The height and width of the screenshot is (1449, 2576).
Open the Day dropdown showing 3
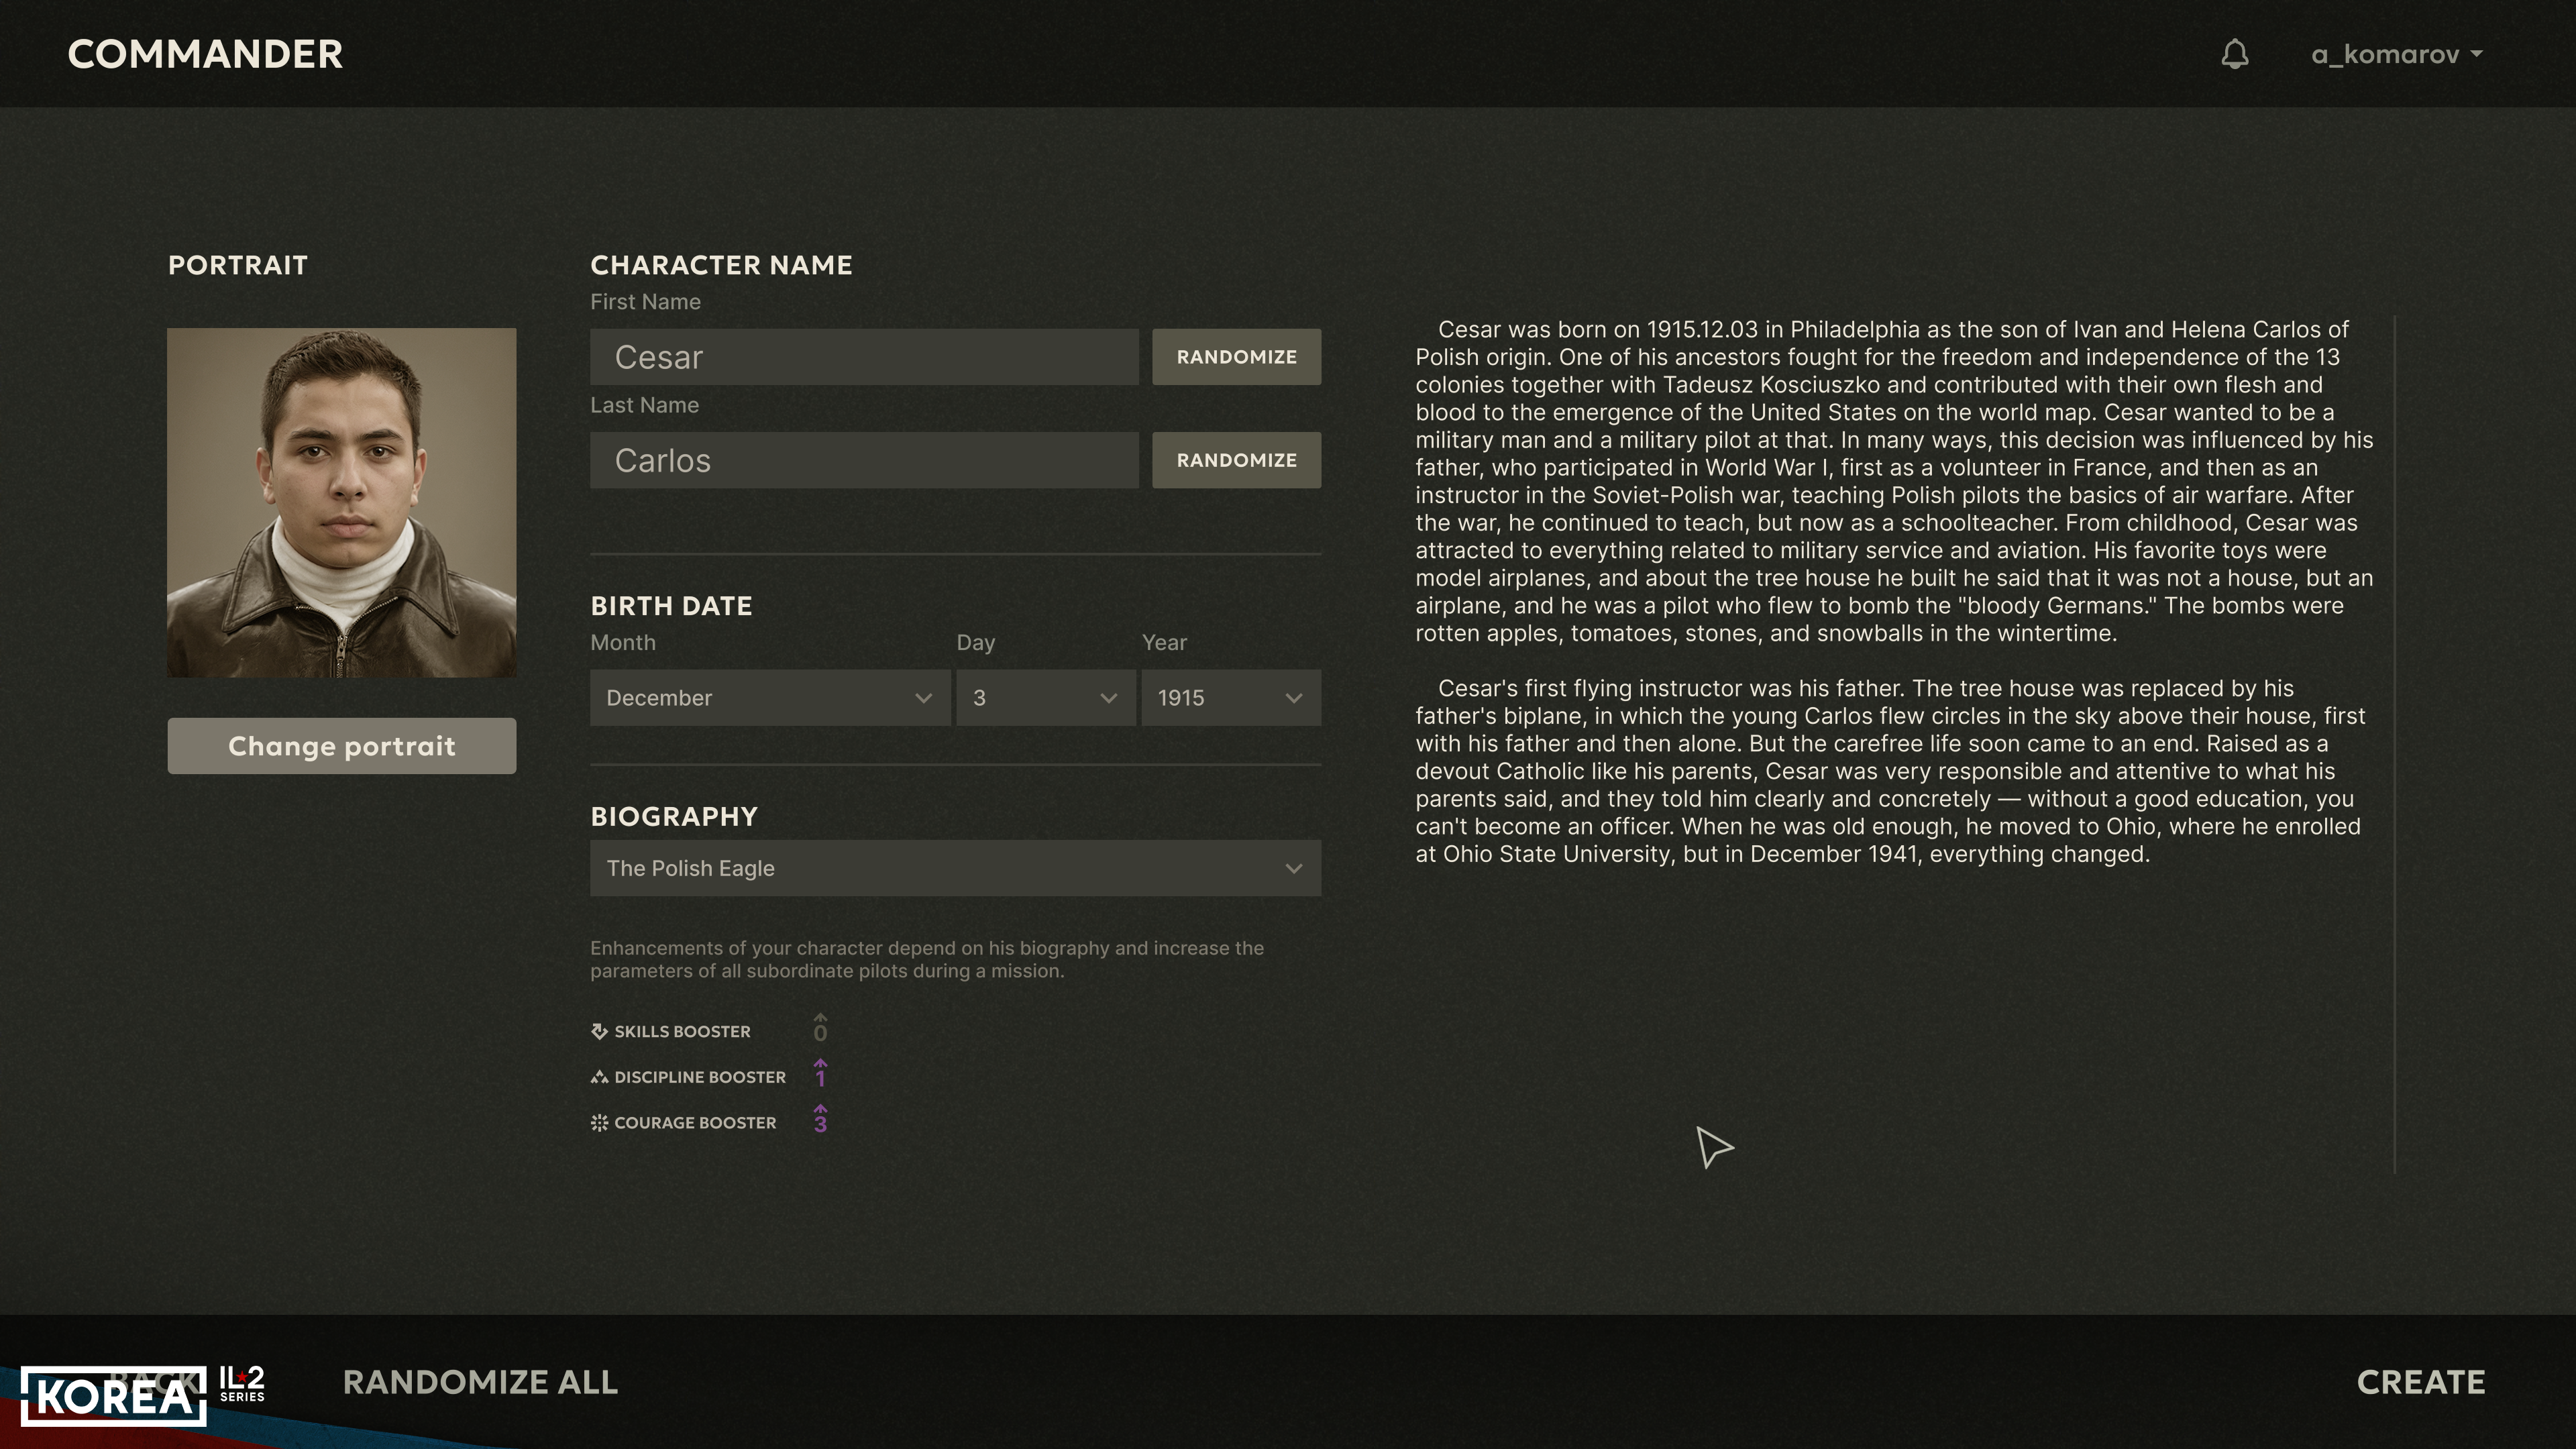(1045, 698)
